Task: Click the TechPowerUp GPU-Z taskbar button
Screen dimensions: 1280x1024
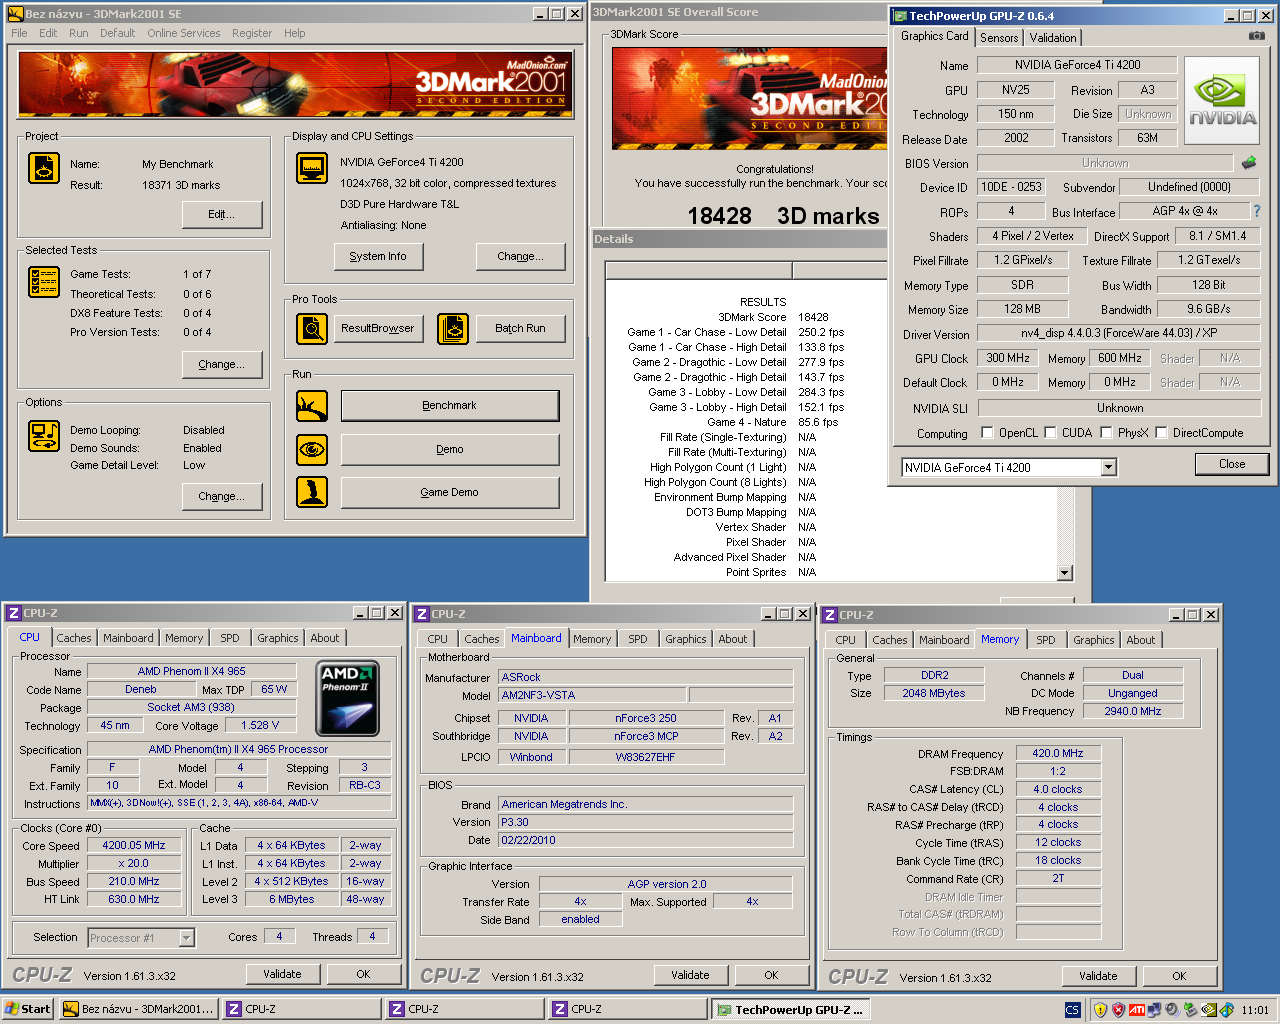Action: pyautogui.click(x=791, y=1010)
